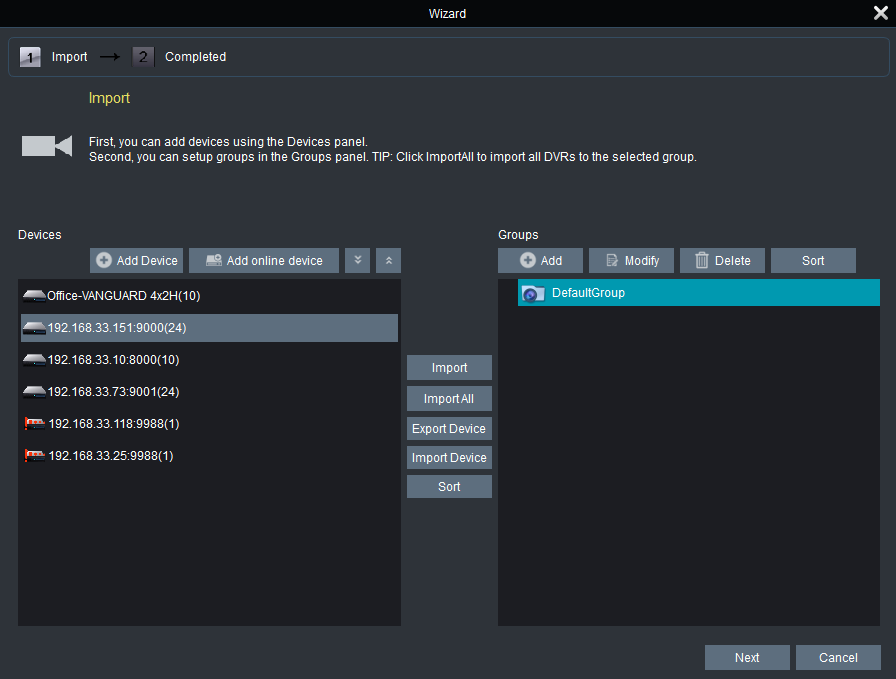Delete the selected group
This screenshot has width=896, height=679.
pos(722,261)
